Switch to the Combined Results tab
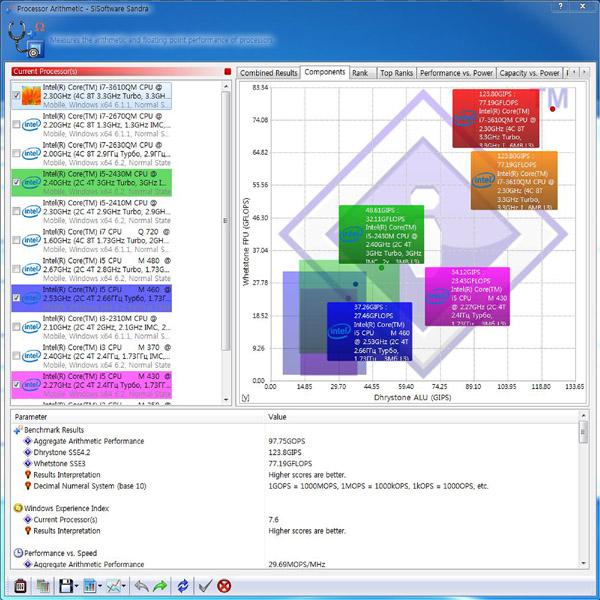600x600 pixels. (x=268, y=73)
